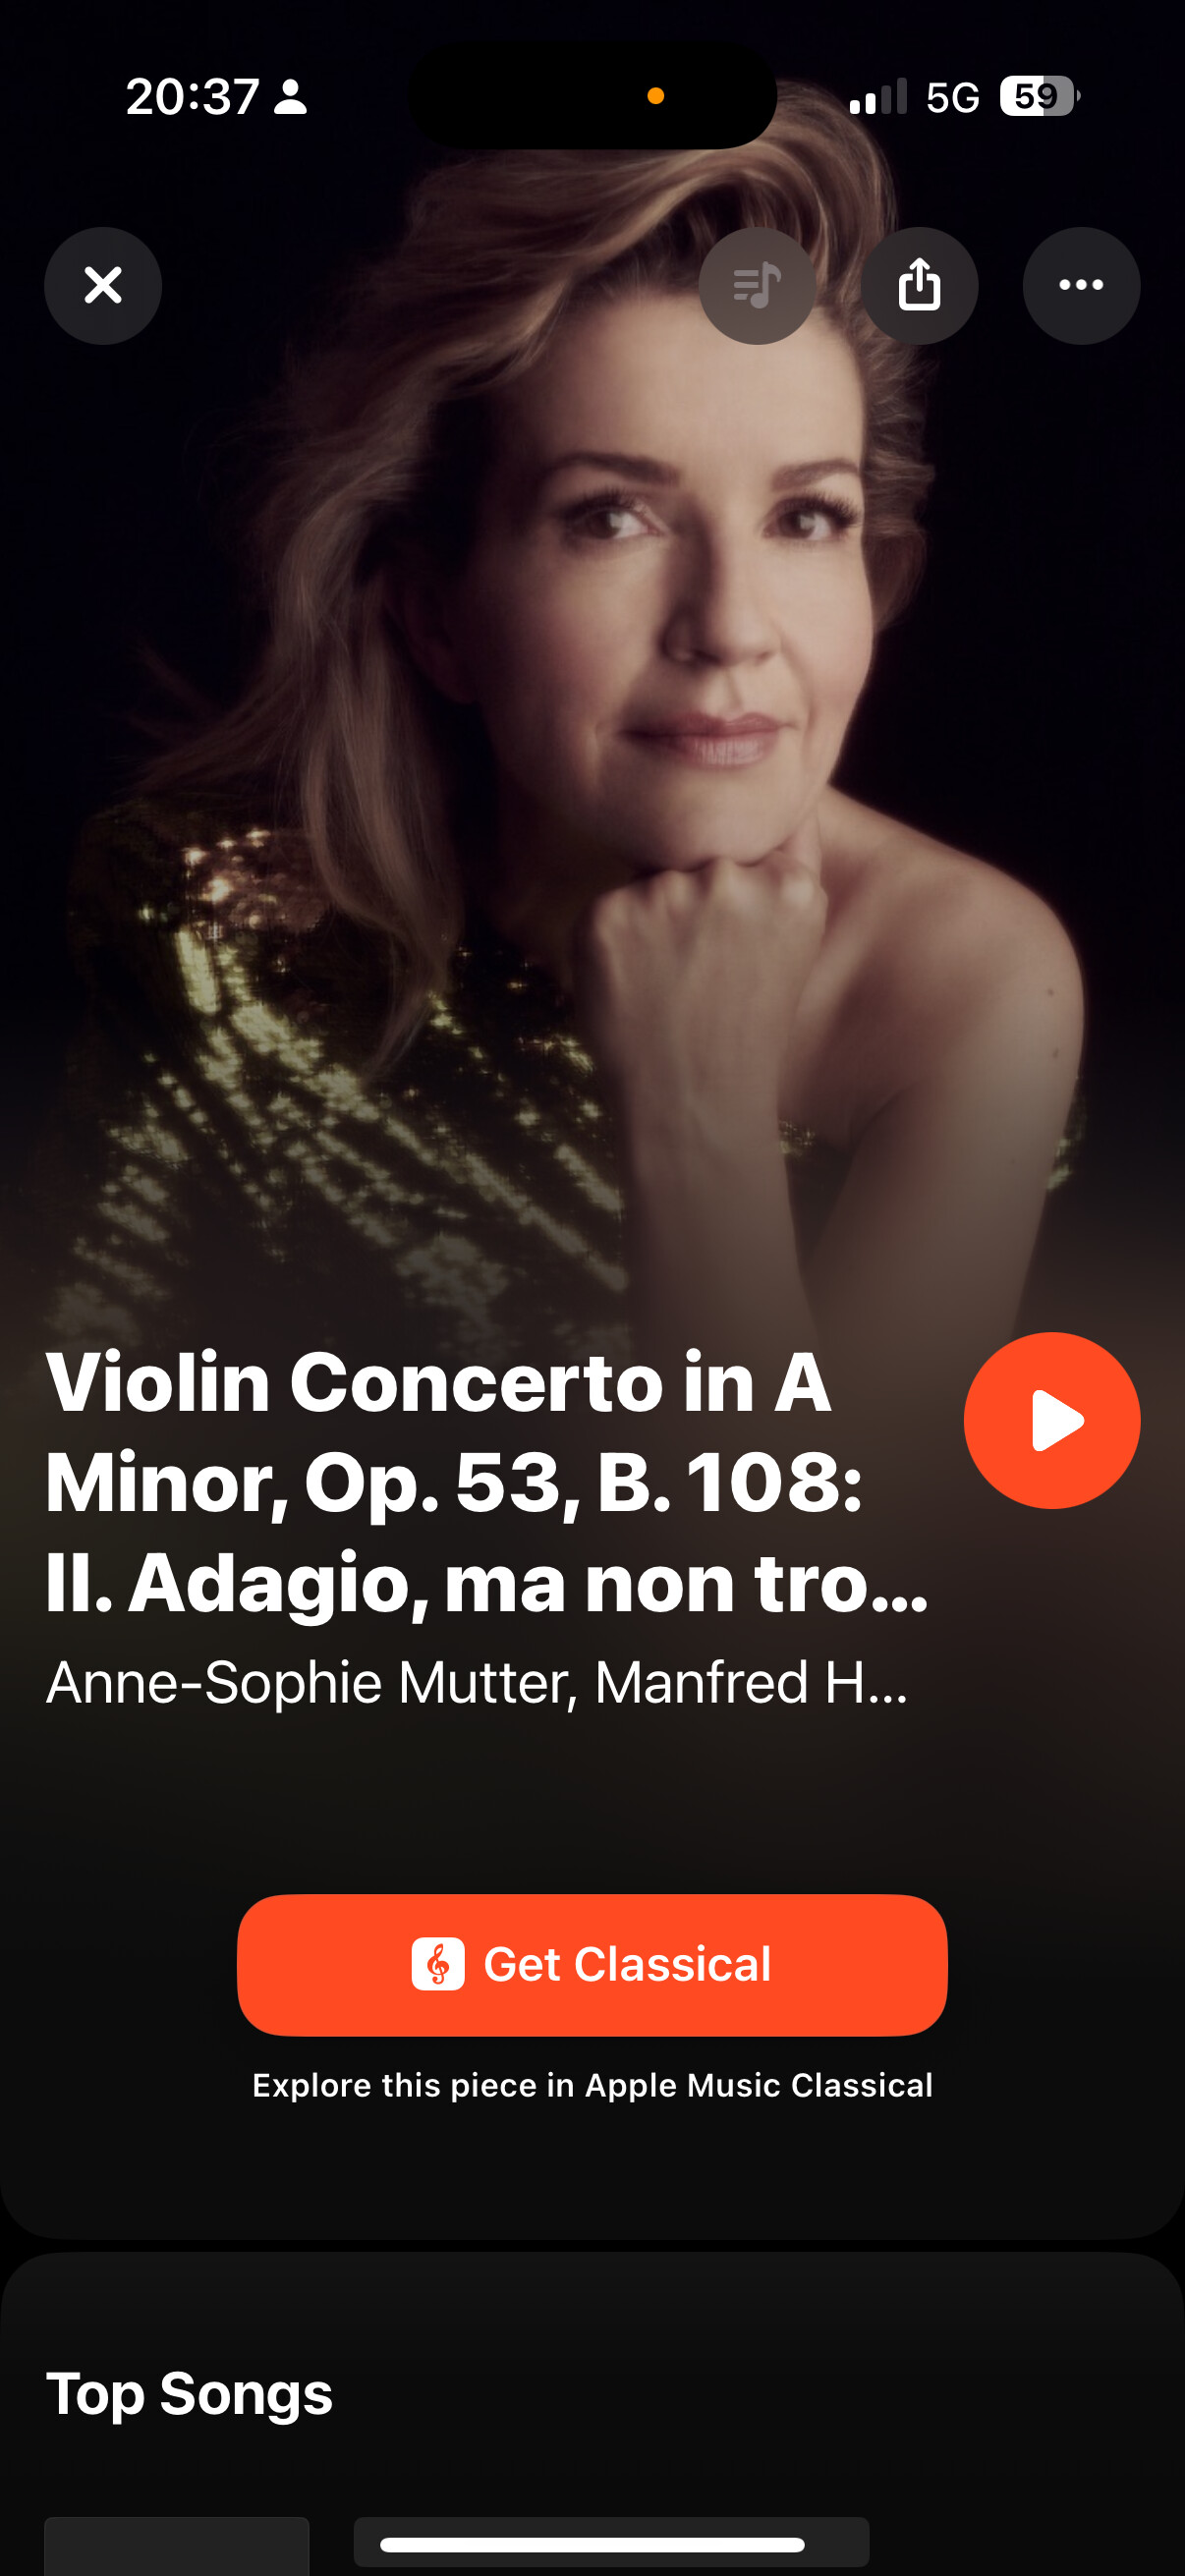Tap the 5G network indicator

click(x=952, y=97)
